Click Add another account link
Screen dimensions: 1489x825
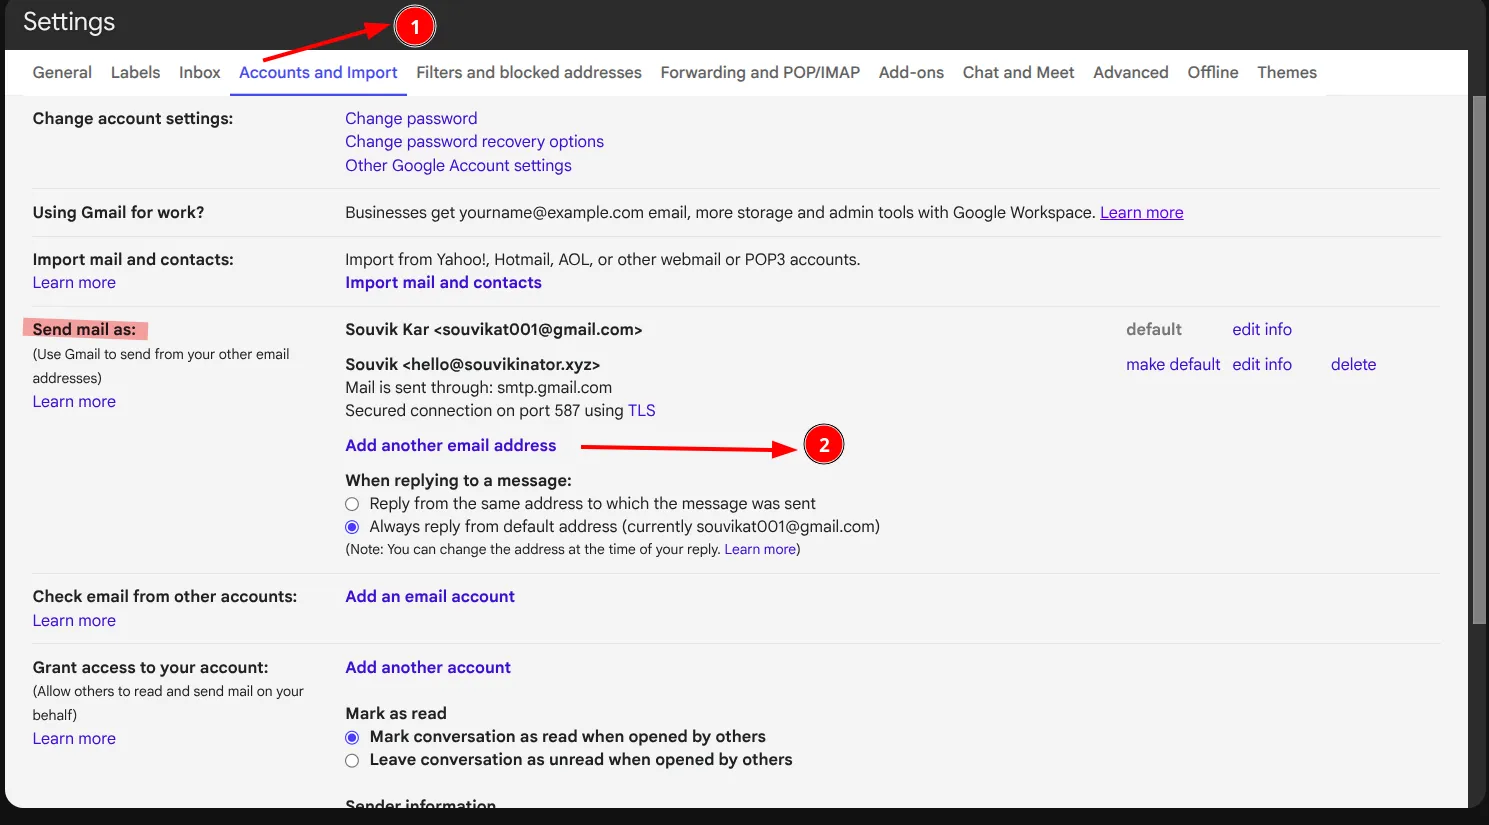point(428,667)
